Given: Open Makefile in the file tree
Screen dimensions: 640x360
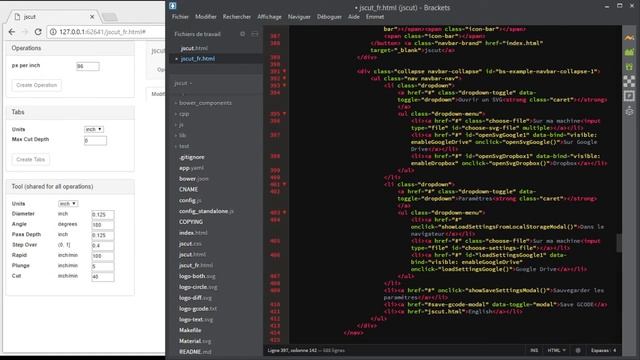Looking at the screenshot, I should click(190, 330).
